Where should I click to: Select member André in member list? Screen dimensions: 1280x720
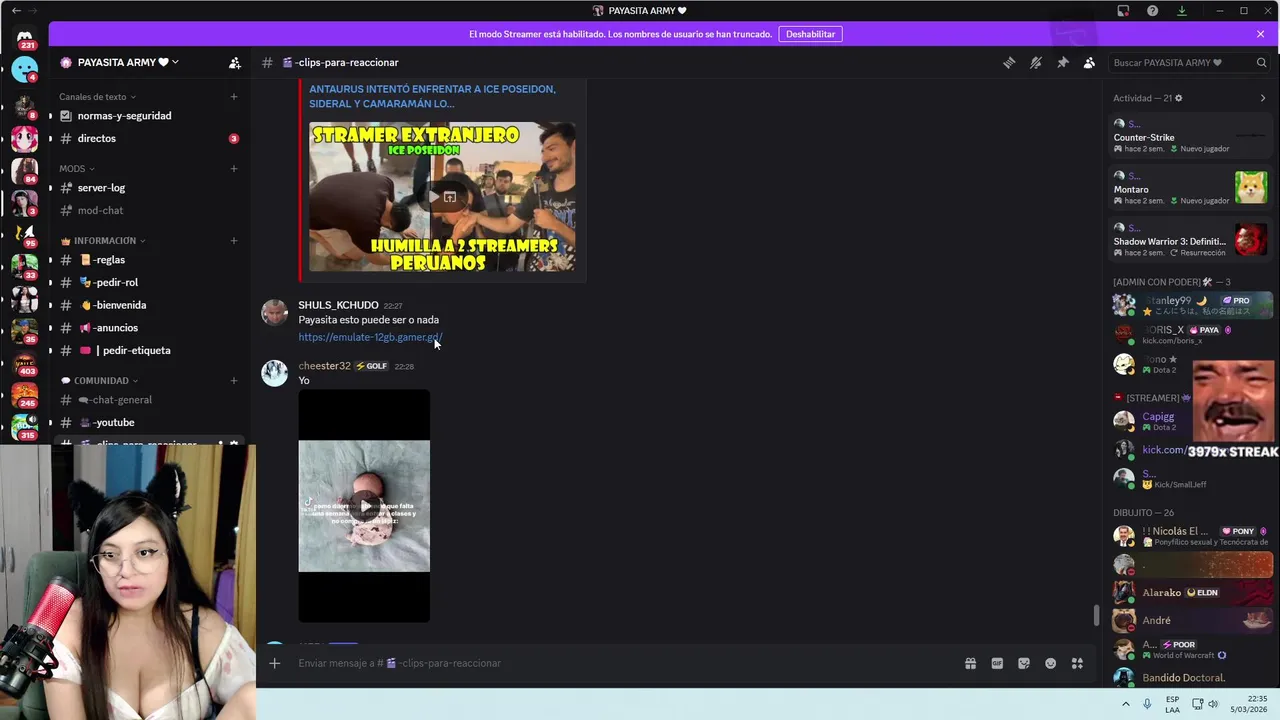pos(1190,620)
